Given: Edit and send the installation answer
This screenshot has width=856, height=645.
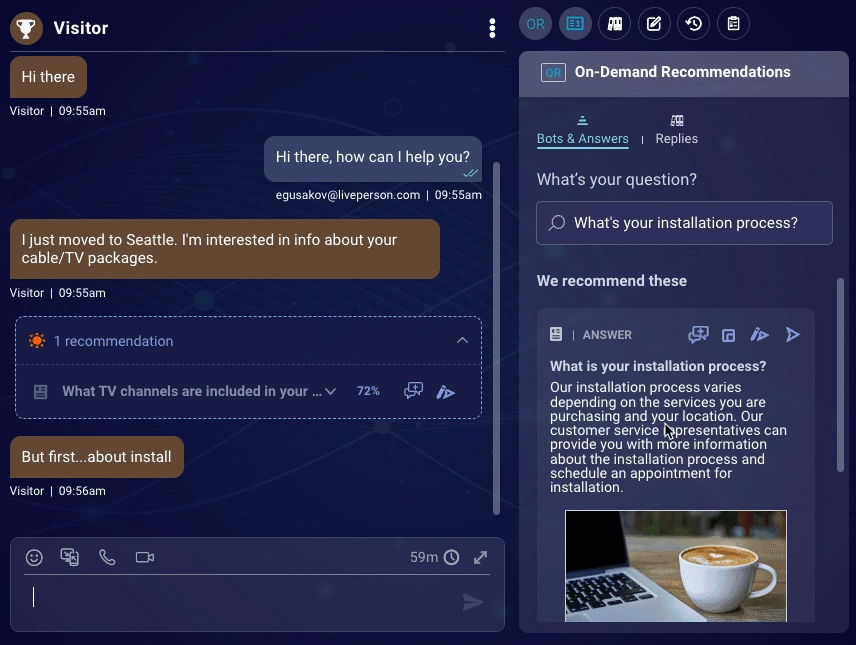Looking at the screenshot, I should coord(759,334).
